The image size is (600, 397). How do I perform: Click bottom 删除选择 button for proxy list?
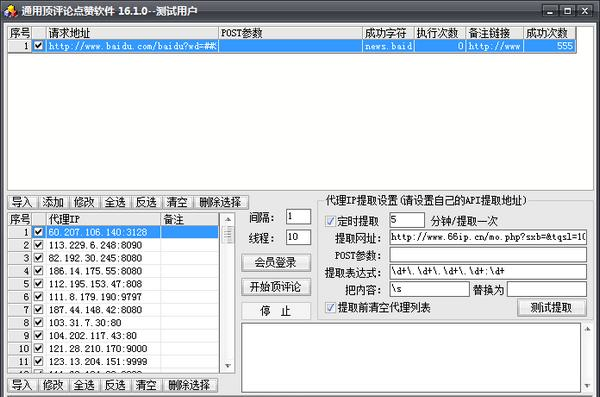tap(190, 385)
